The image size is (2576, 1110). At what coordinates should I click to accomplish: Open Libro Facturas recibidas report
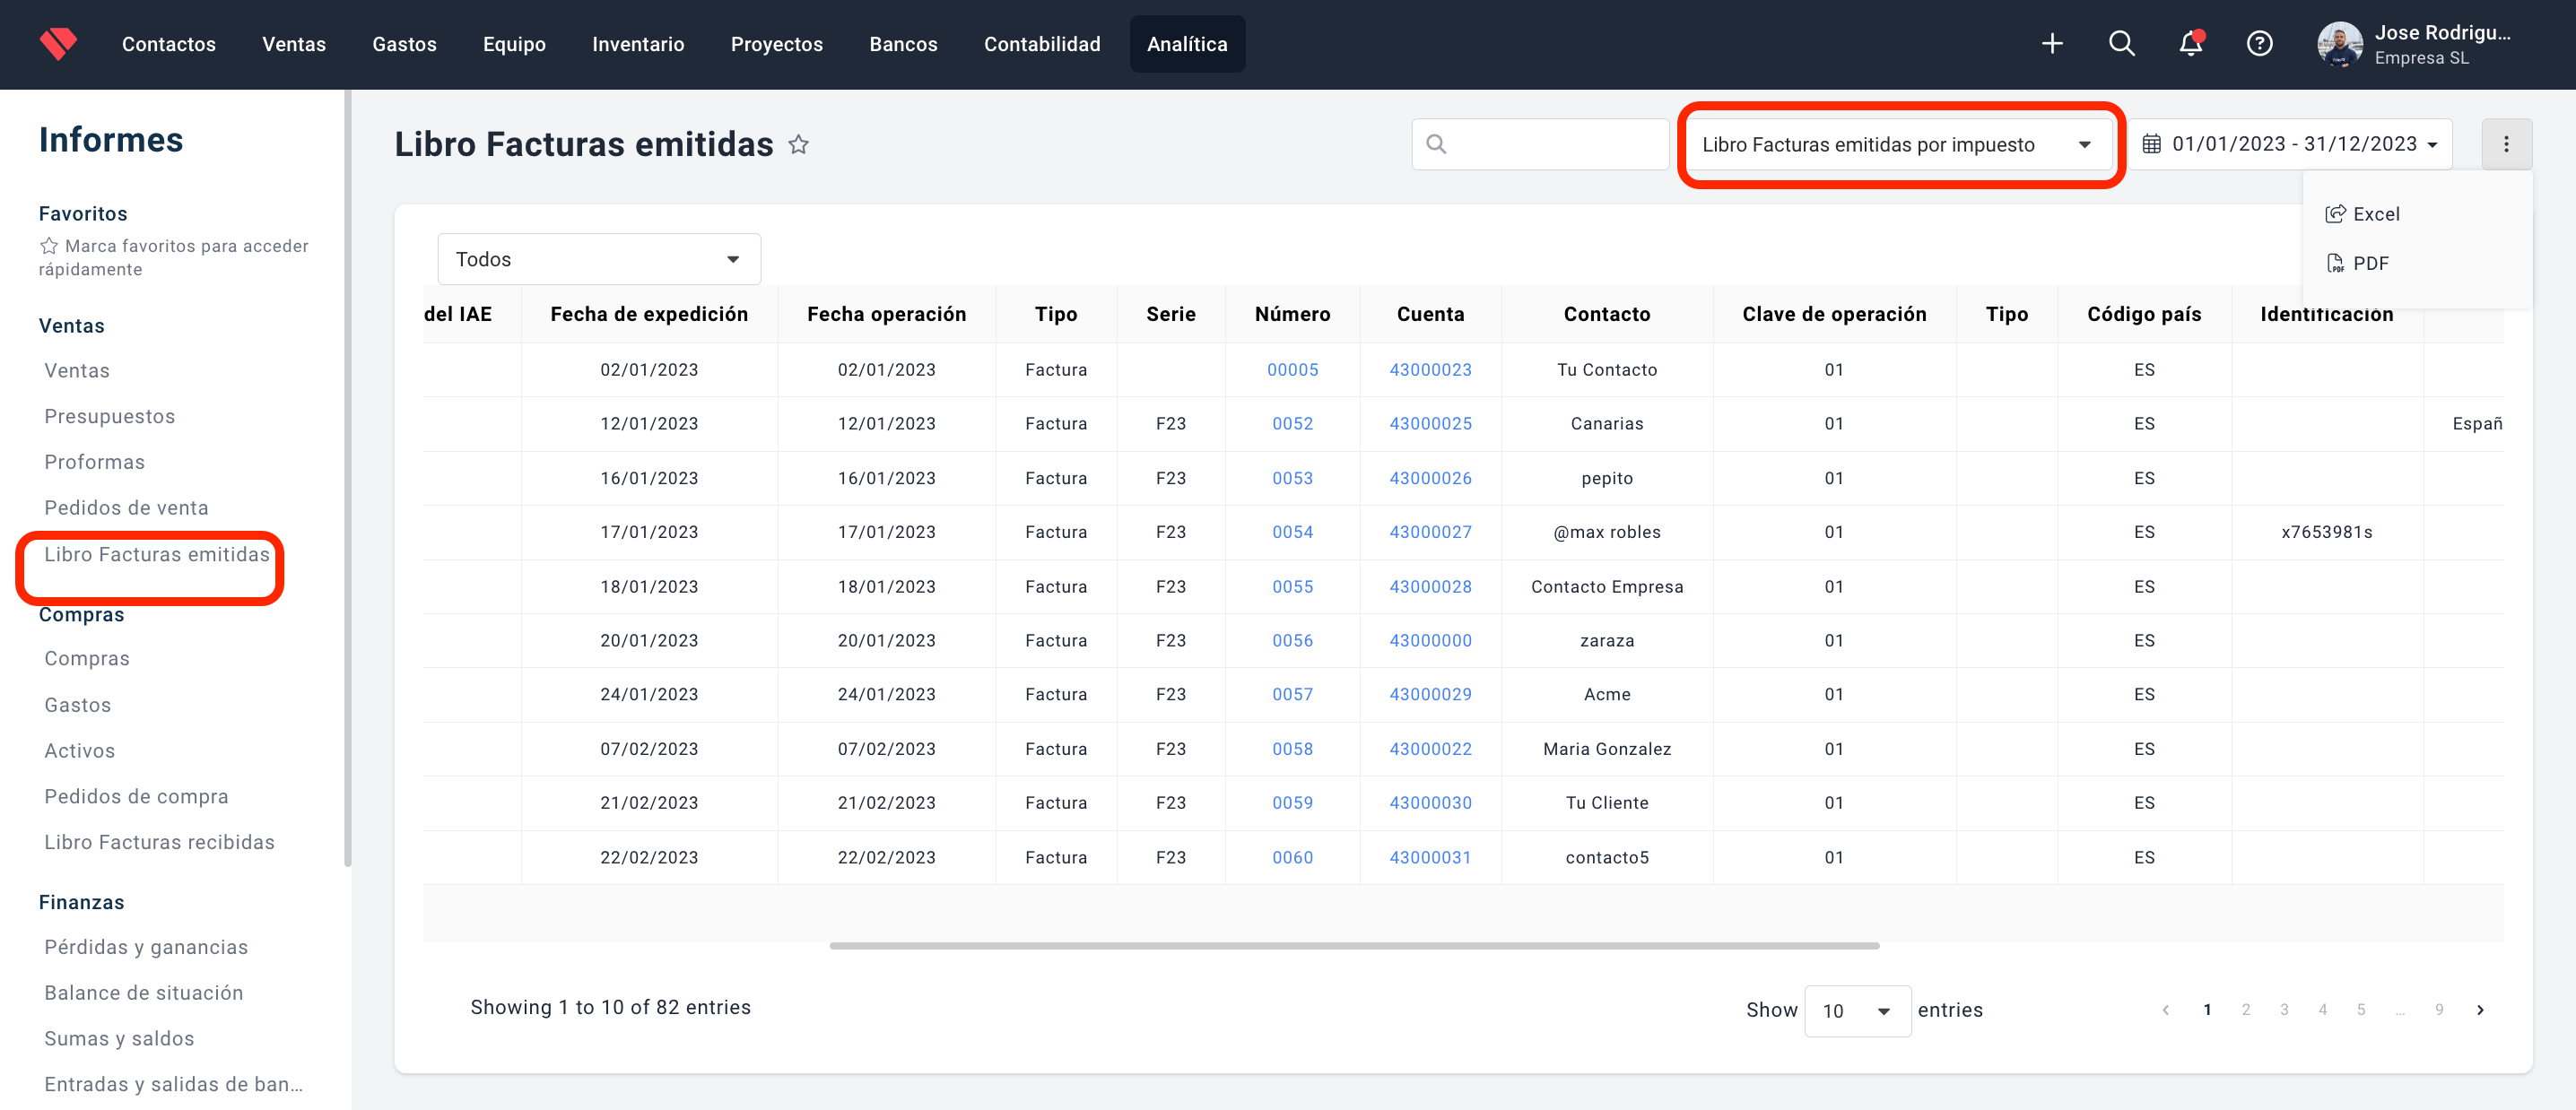pos(159,842)
